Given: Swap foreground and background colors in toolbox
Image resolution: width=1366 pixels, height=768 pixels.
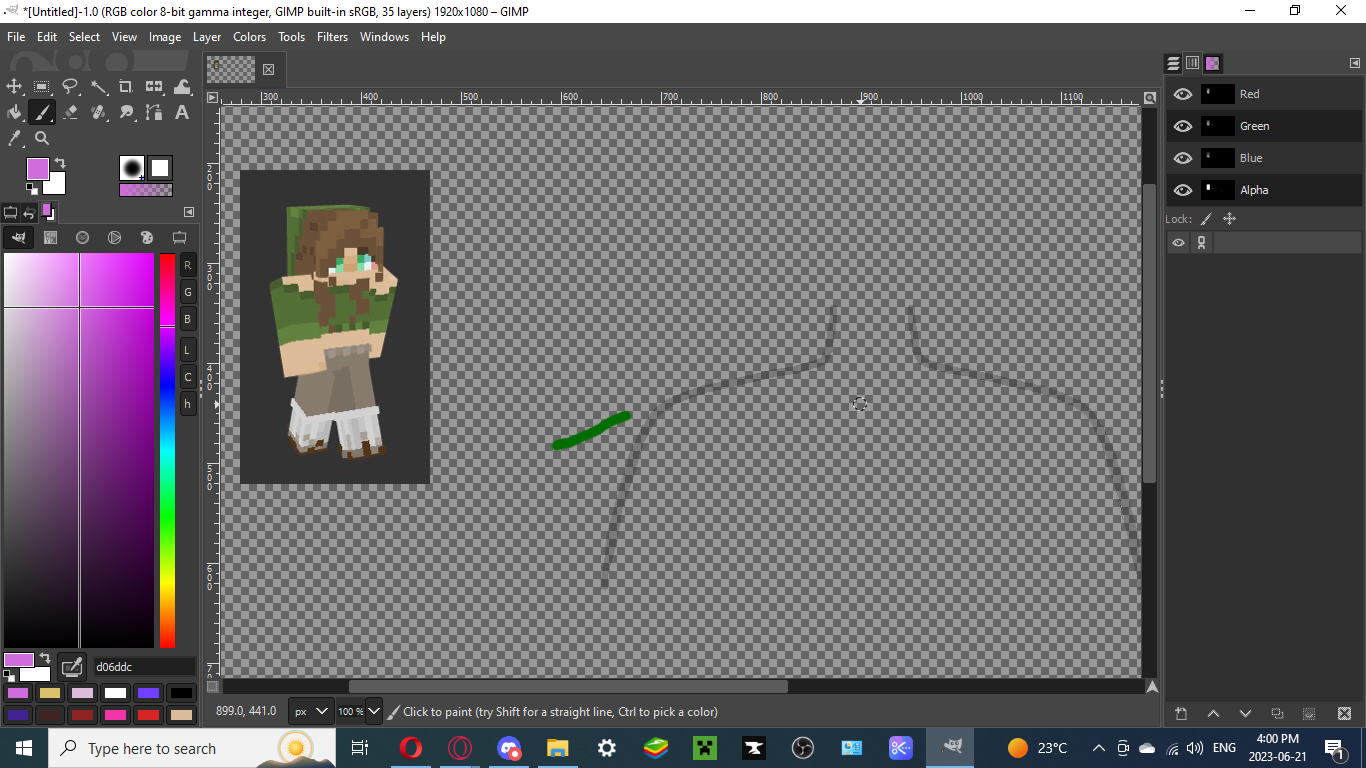Looking at the screenshot, I should click(x=60, y=162).
